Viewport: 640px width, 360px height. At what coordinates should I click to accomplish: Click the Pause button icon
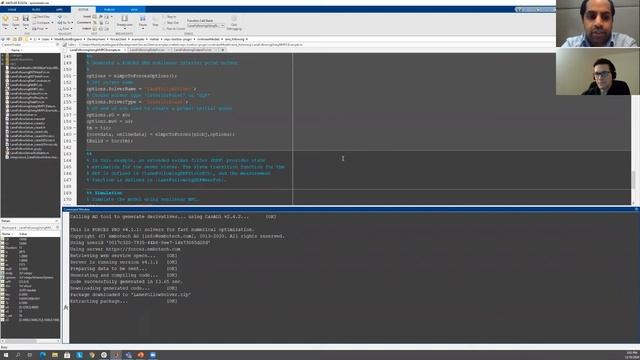click(x=142, y=19)
